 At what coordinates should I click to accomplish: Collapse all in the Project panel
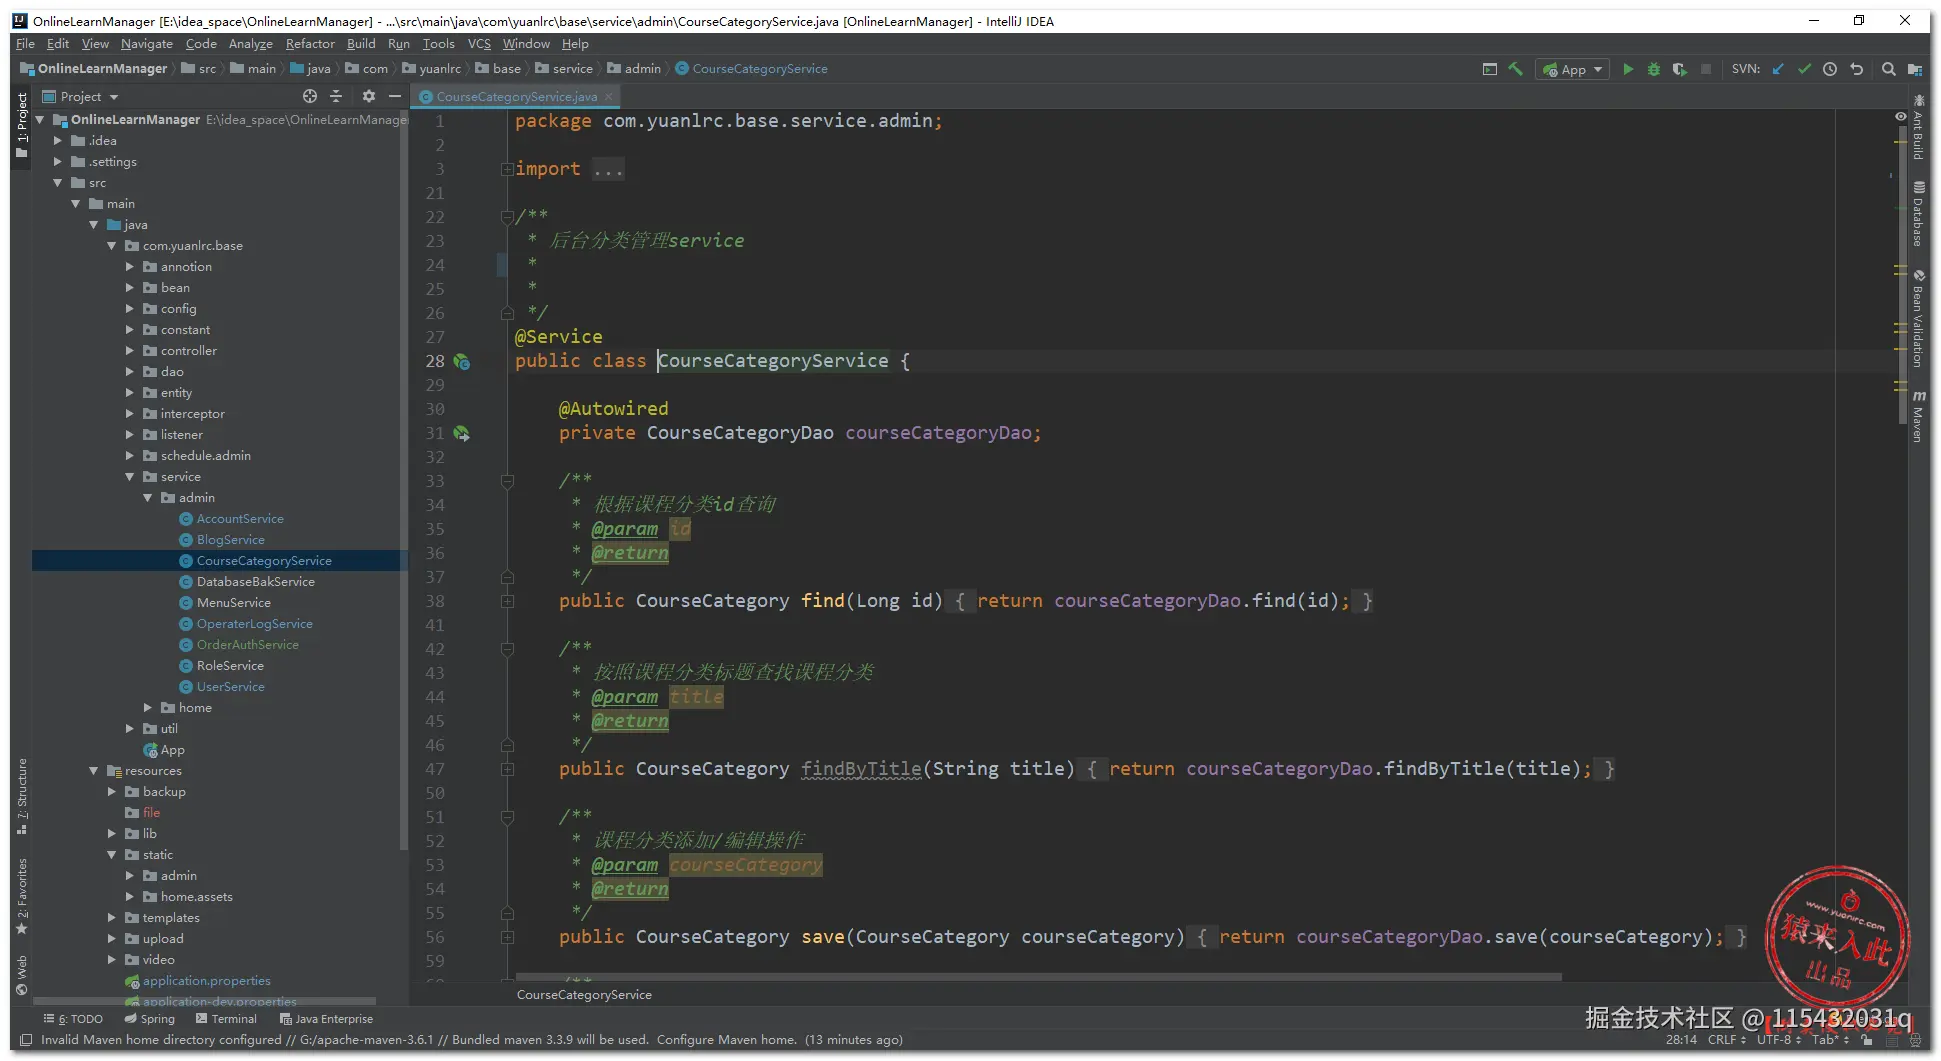coord(336,96)
